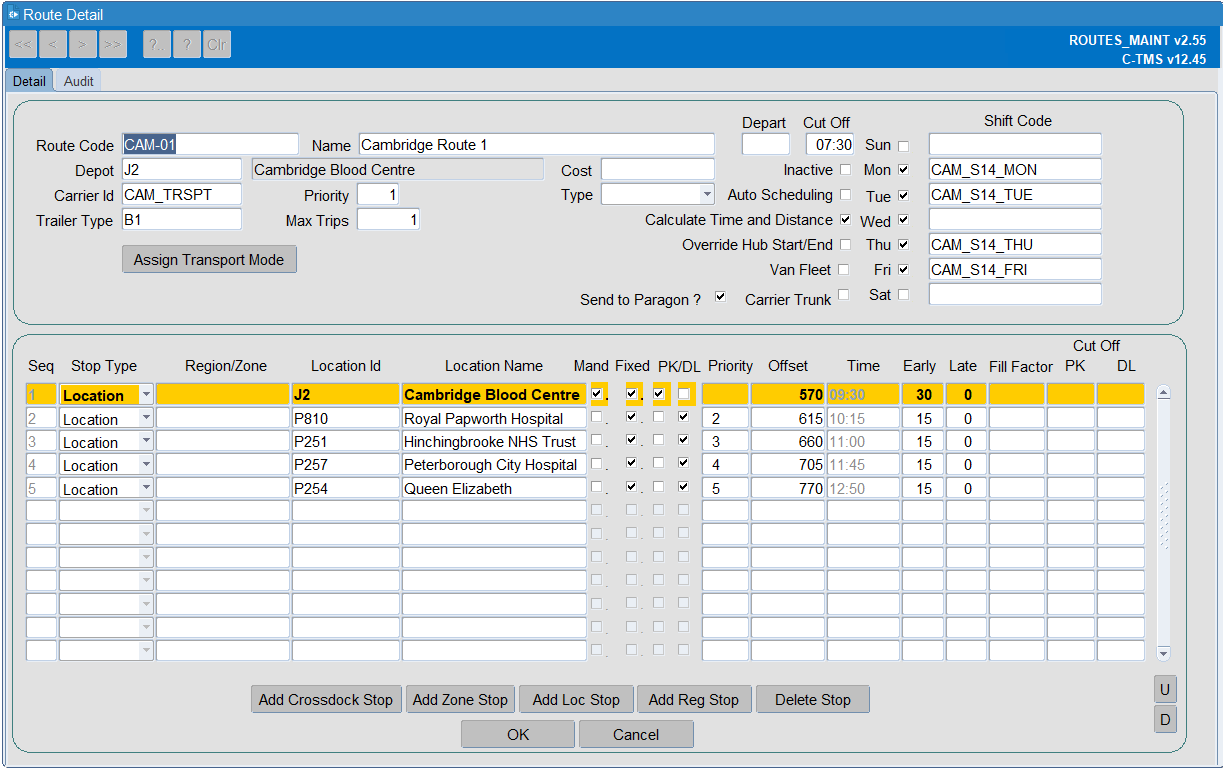Click the '?..' query toolbar button

[x=157, y=44]
